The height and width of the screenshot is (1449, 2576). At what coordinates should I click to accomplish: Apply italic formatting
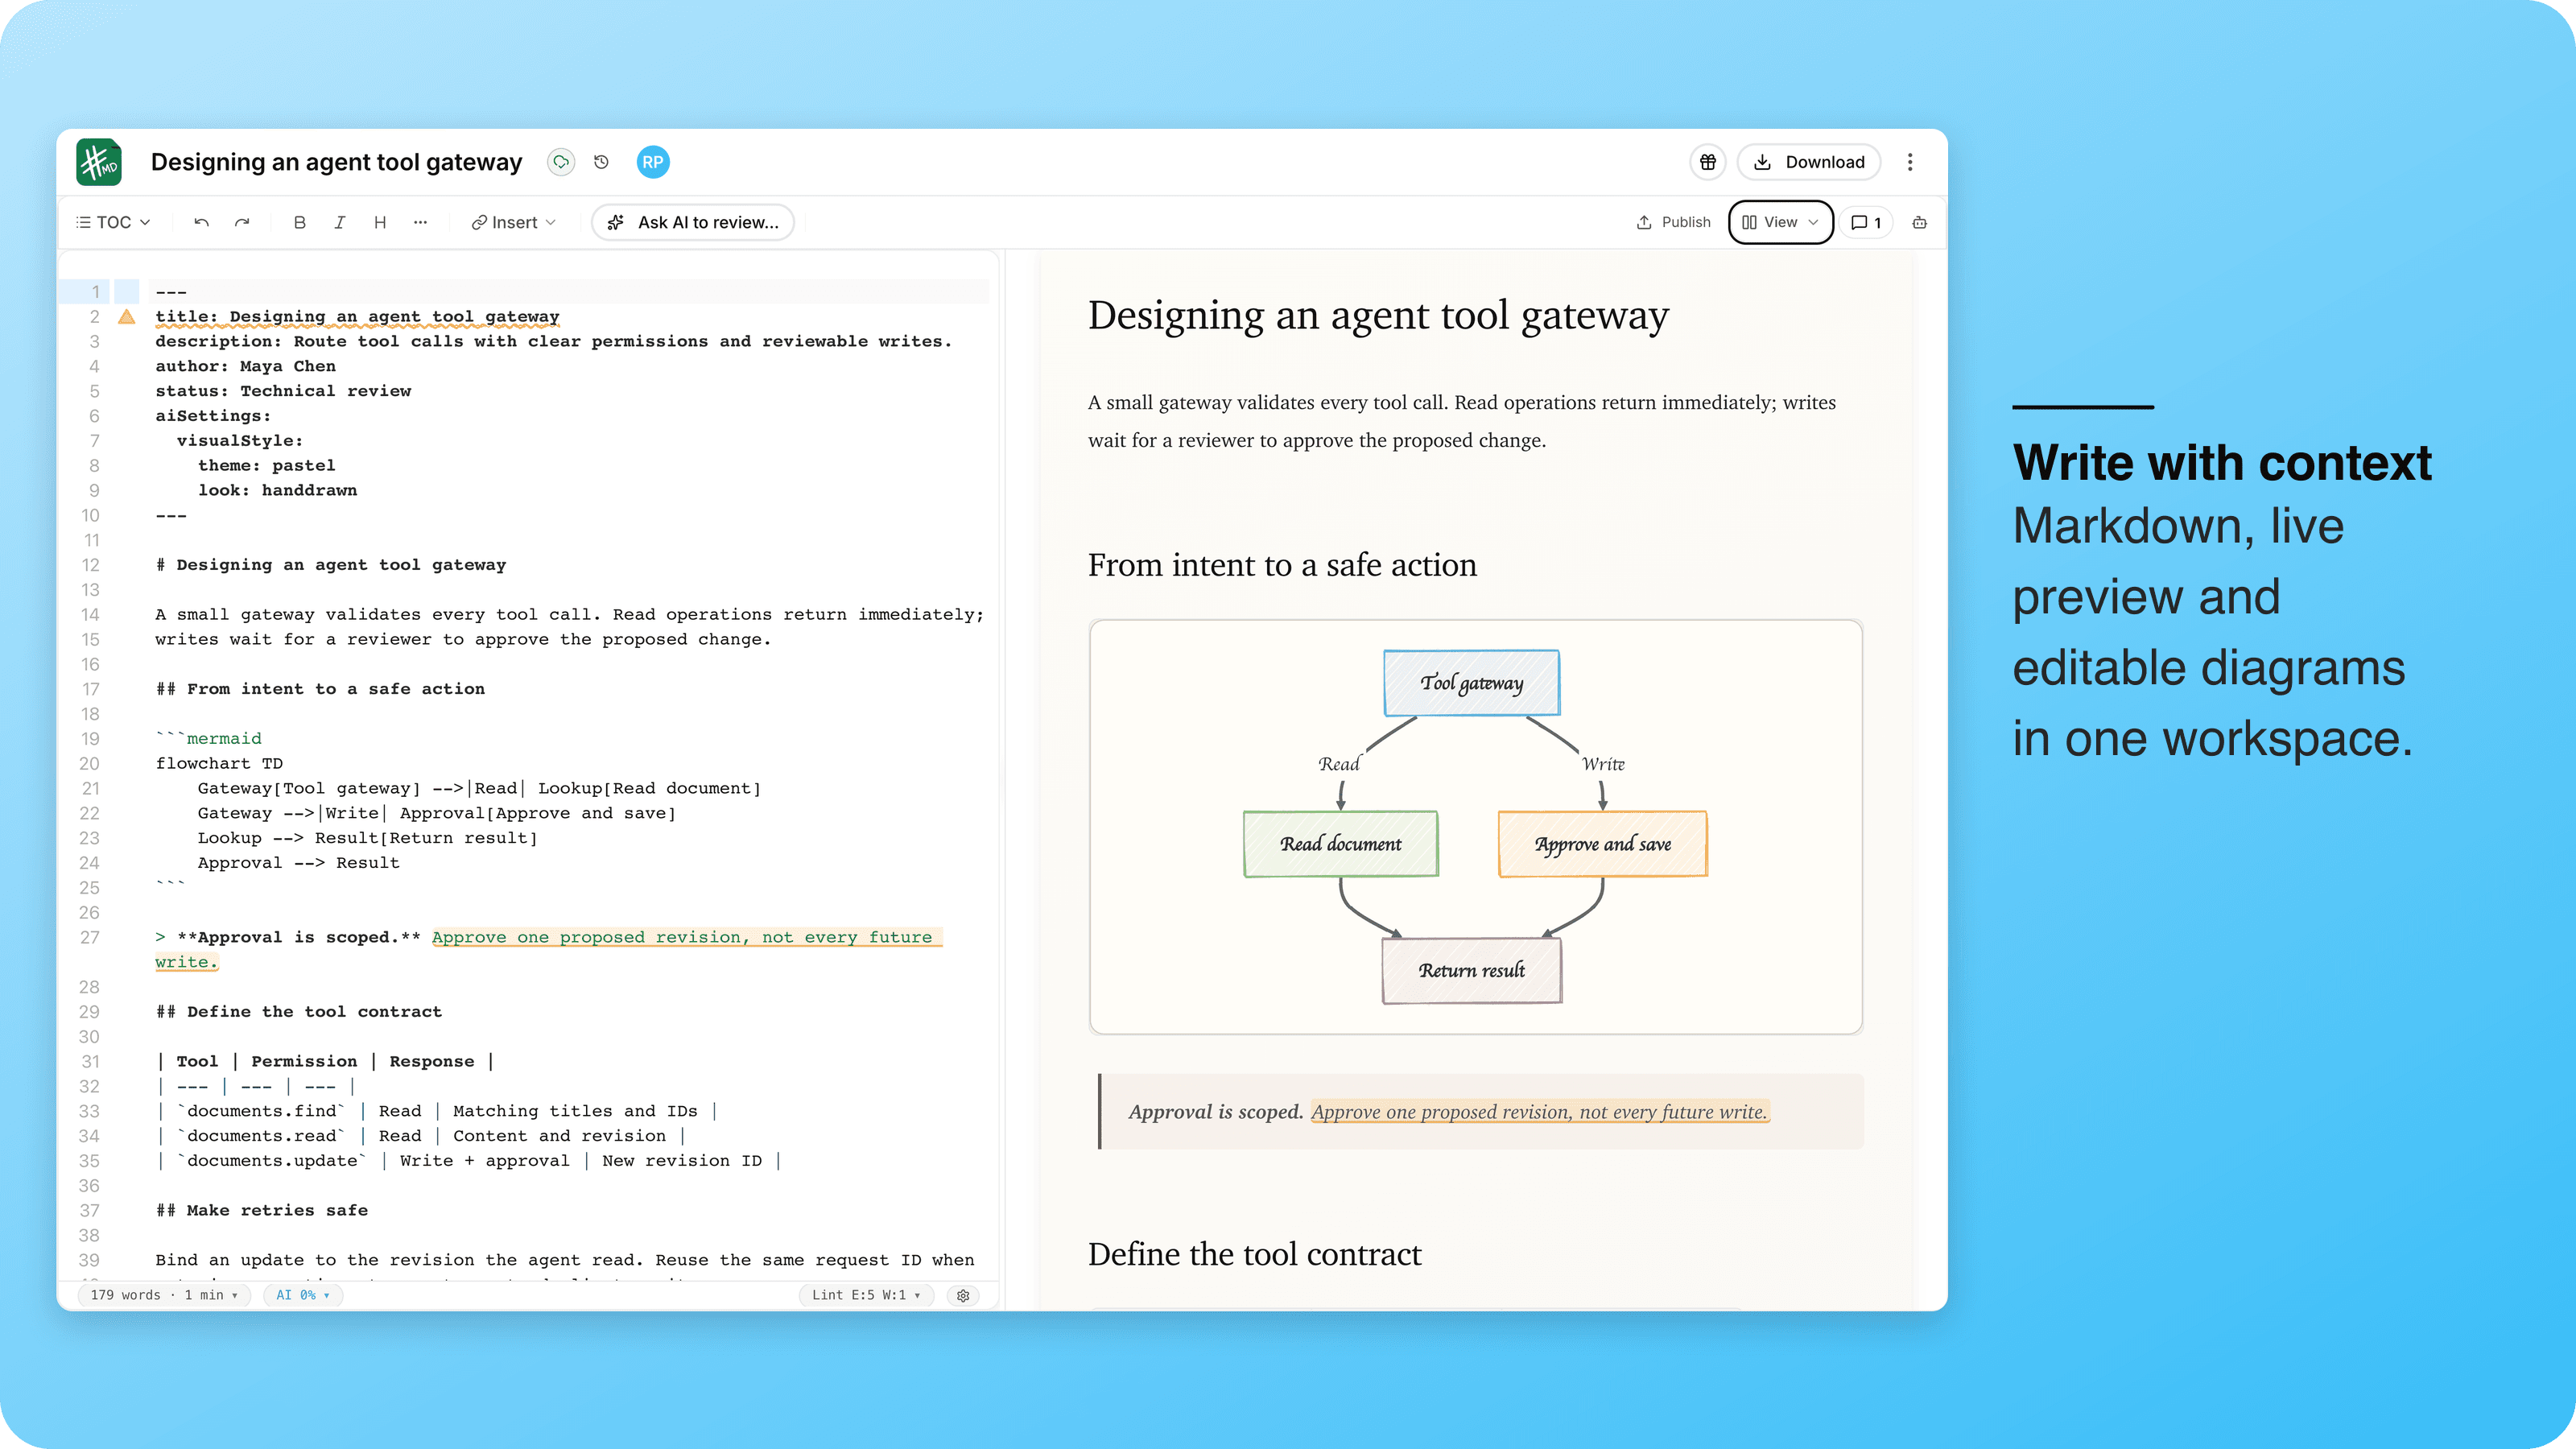tap(340, 222)
